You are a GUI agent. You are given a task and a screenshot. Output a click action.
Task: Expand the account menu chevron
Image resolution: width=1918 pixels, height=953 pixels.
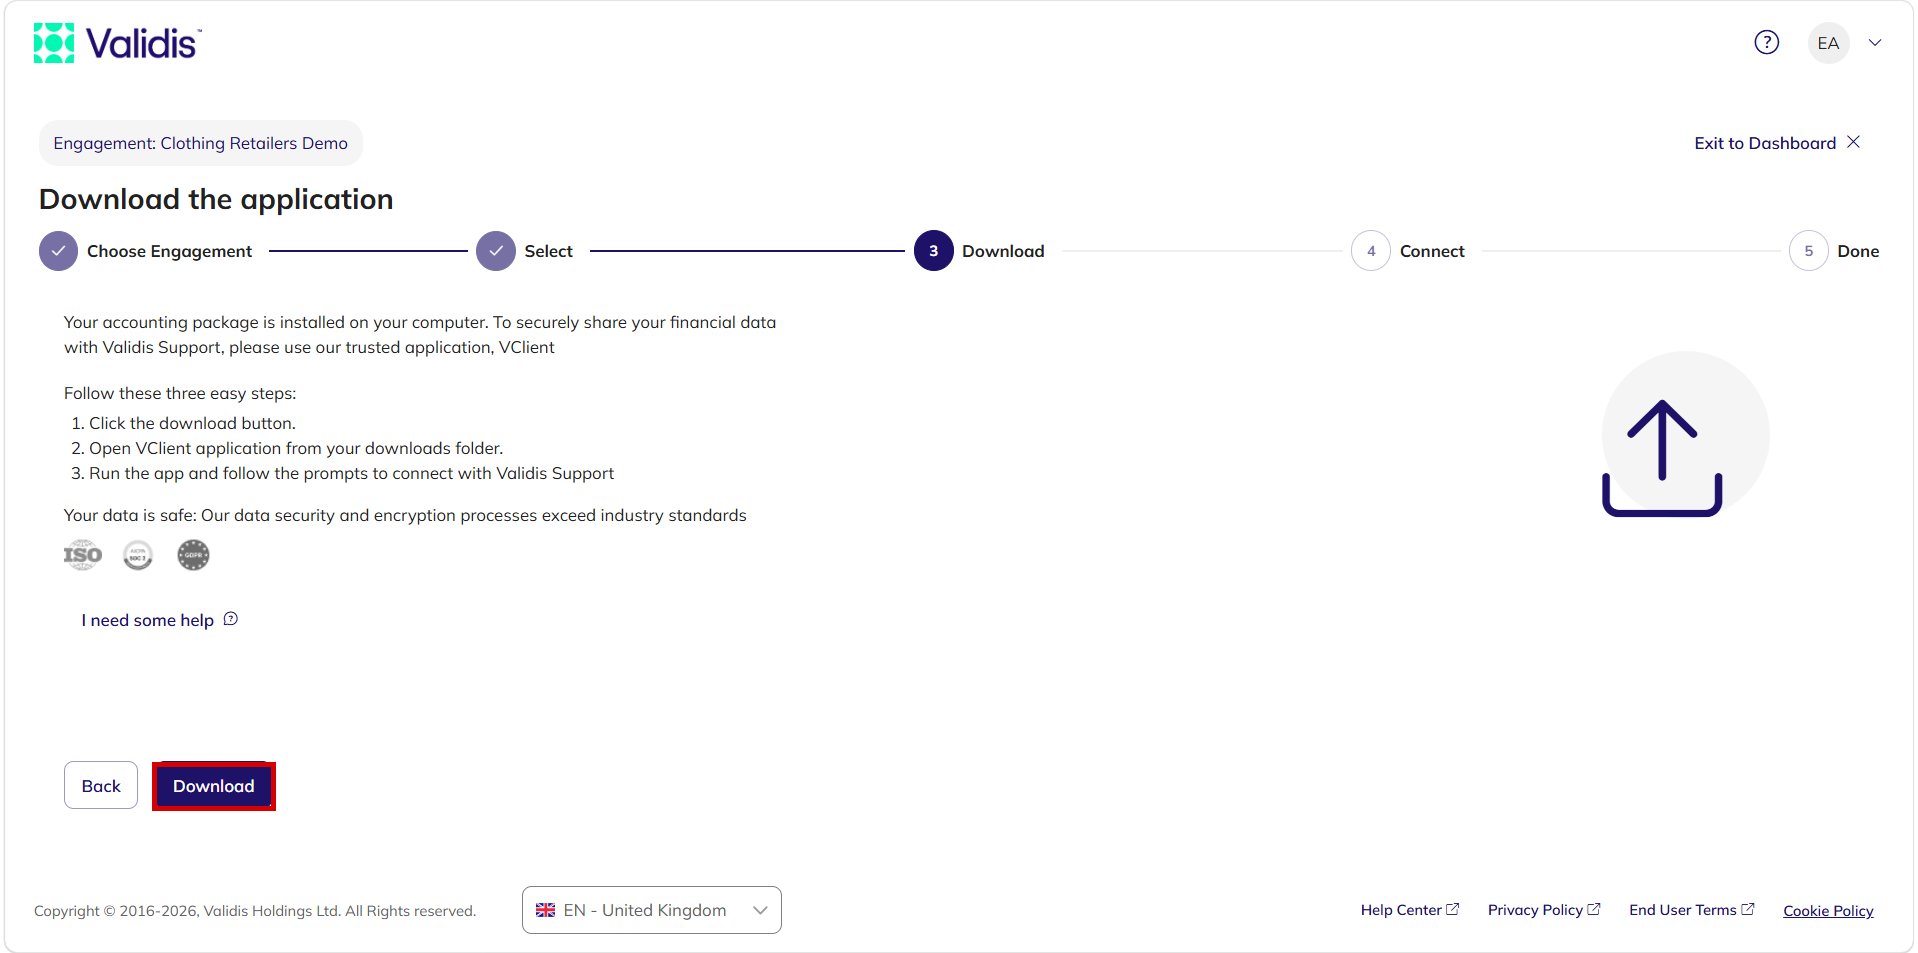(x=1875, y=43)
